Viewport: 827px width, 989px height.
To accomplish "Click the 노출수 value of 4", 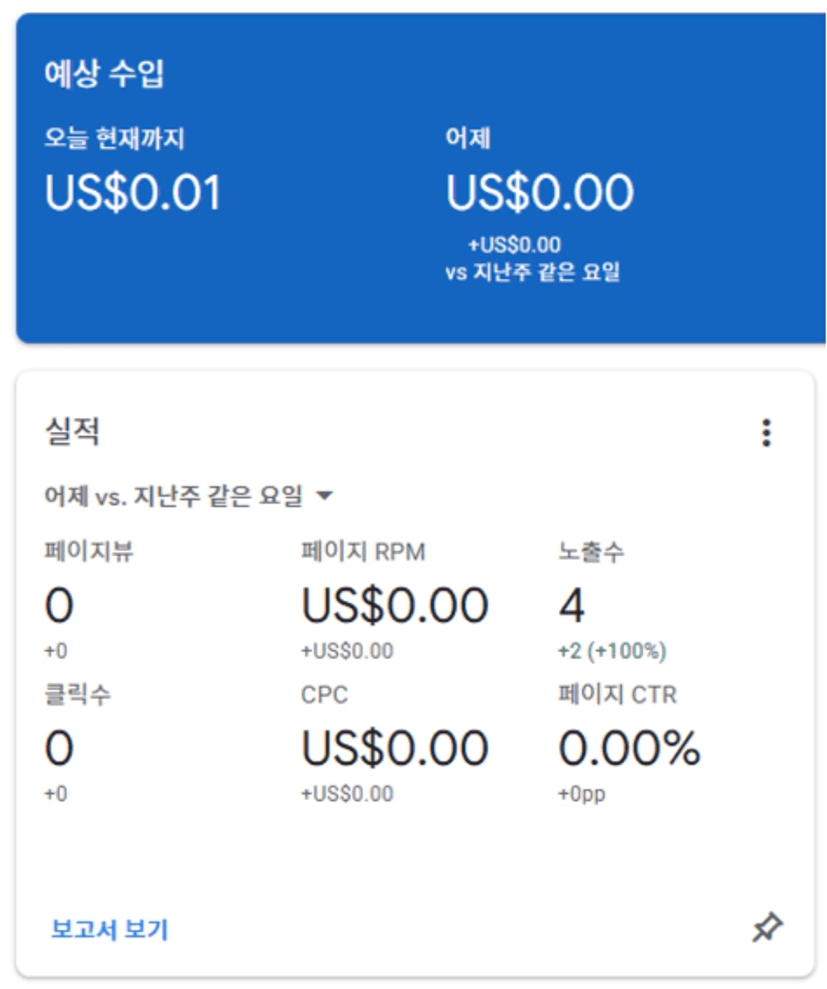I will [572, 606].
